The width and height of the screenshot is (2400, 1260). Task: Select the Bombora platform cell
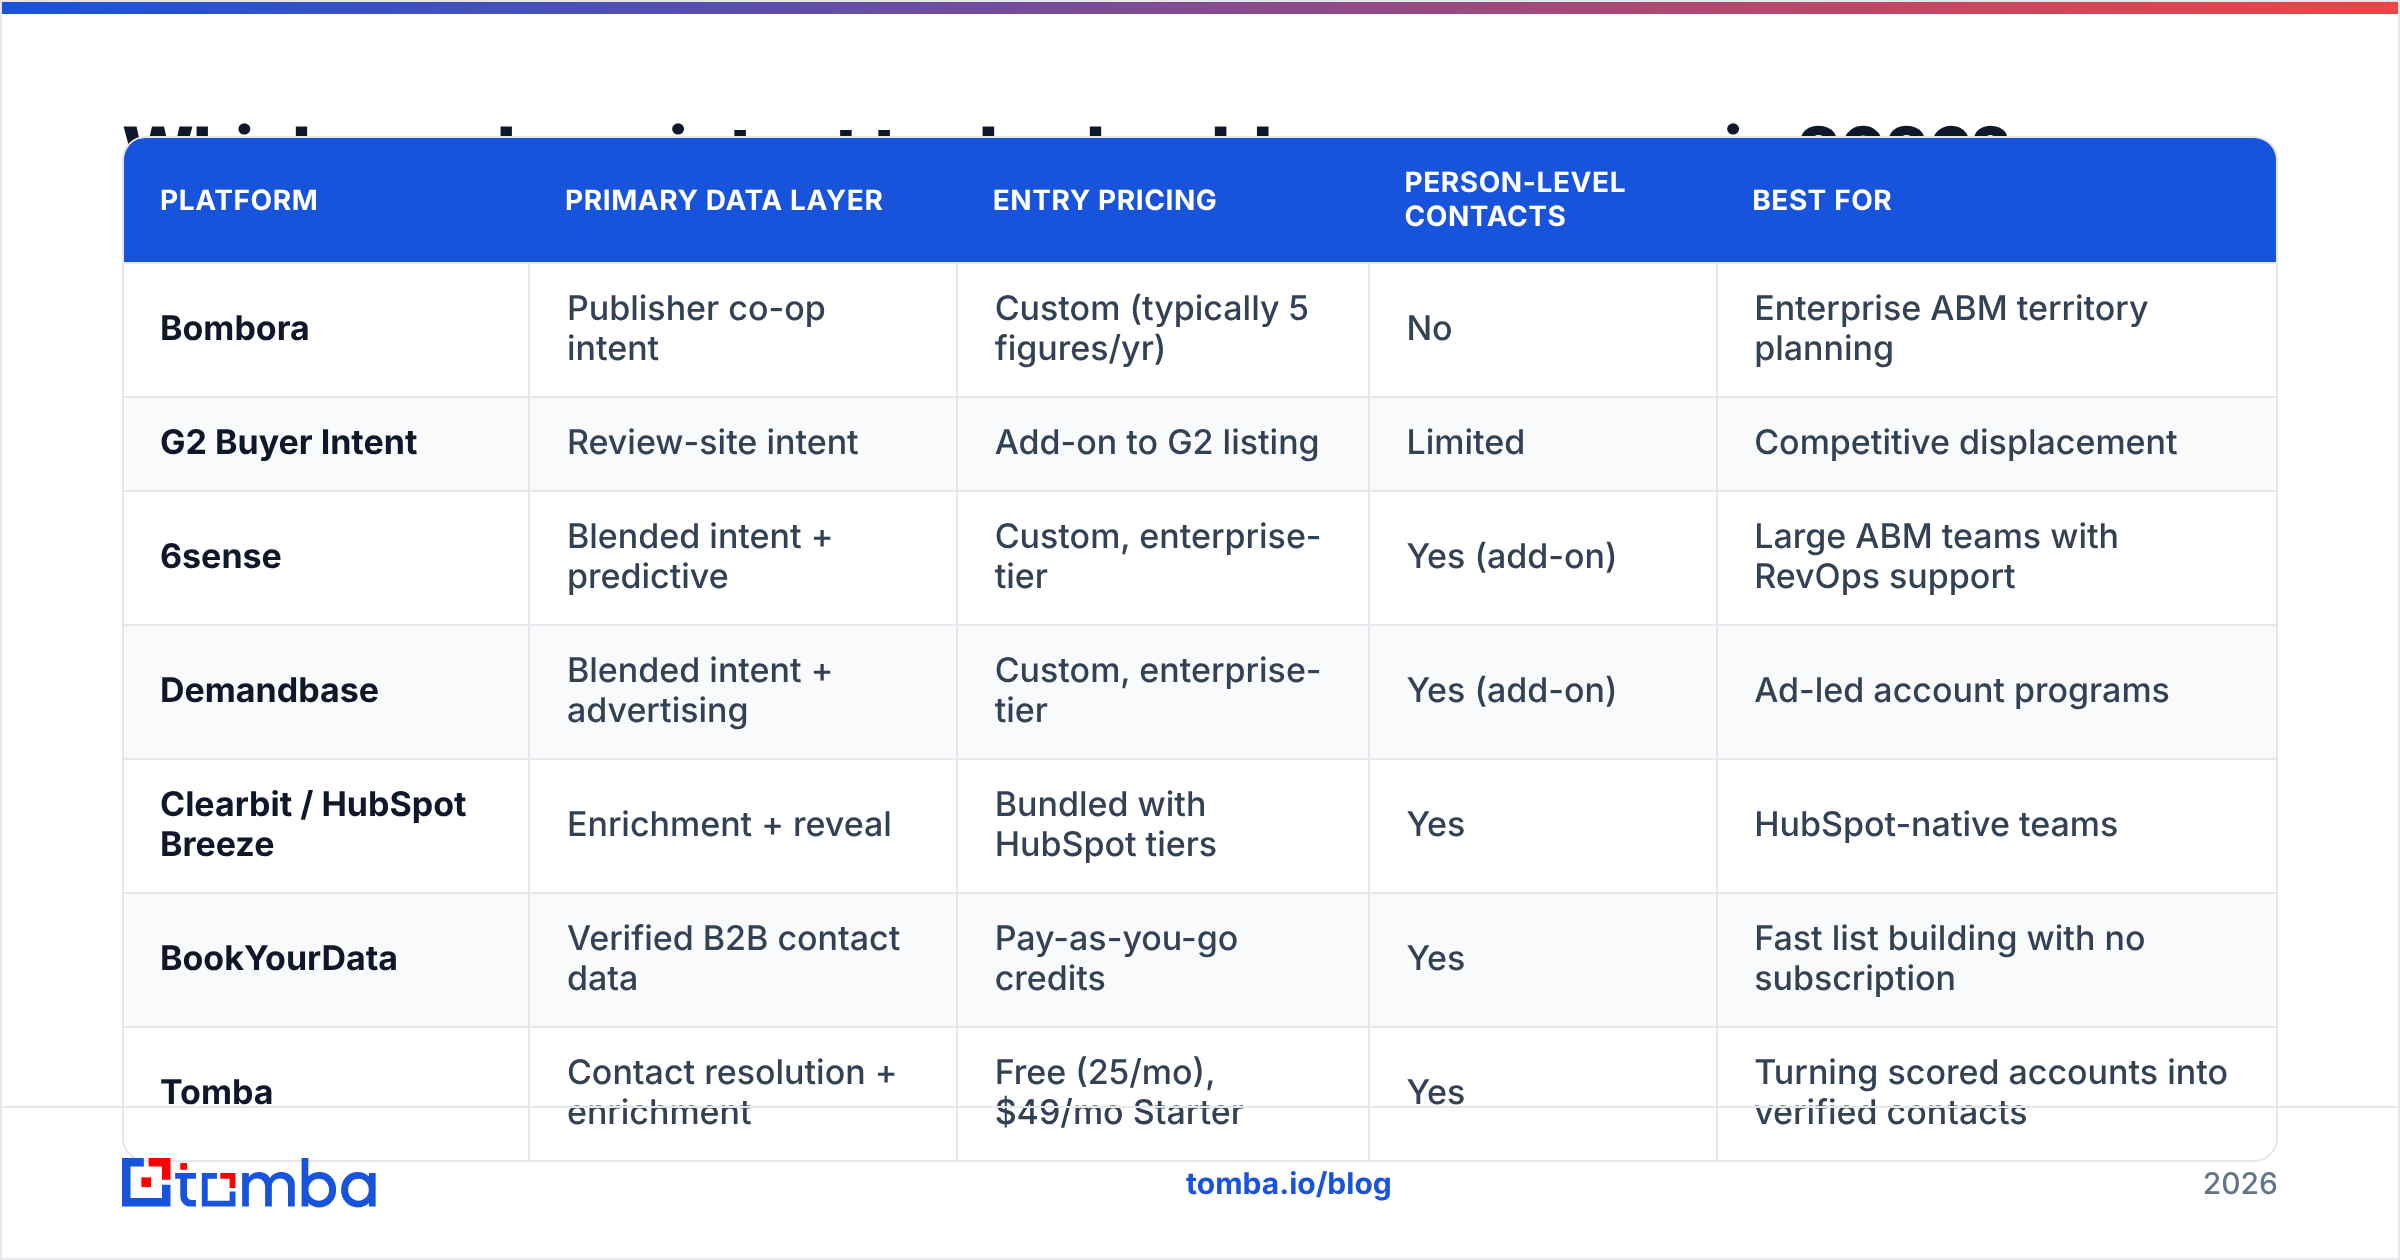coord(326,329)
